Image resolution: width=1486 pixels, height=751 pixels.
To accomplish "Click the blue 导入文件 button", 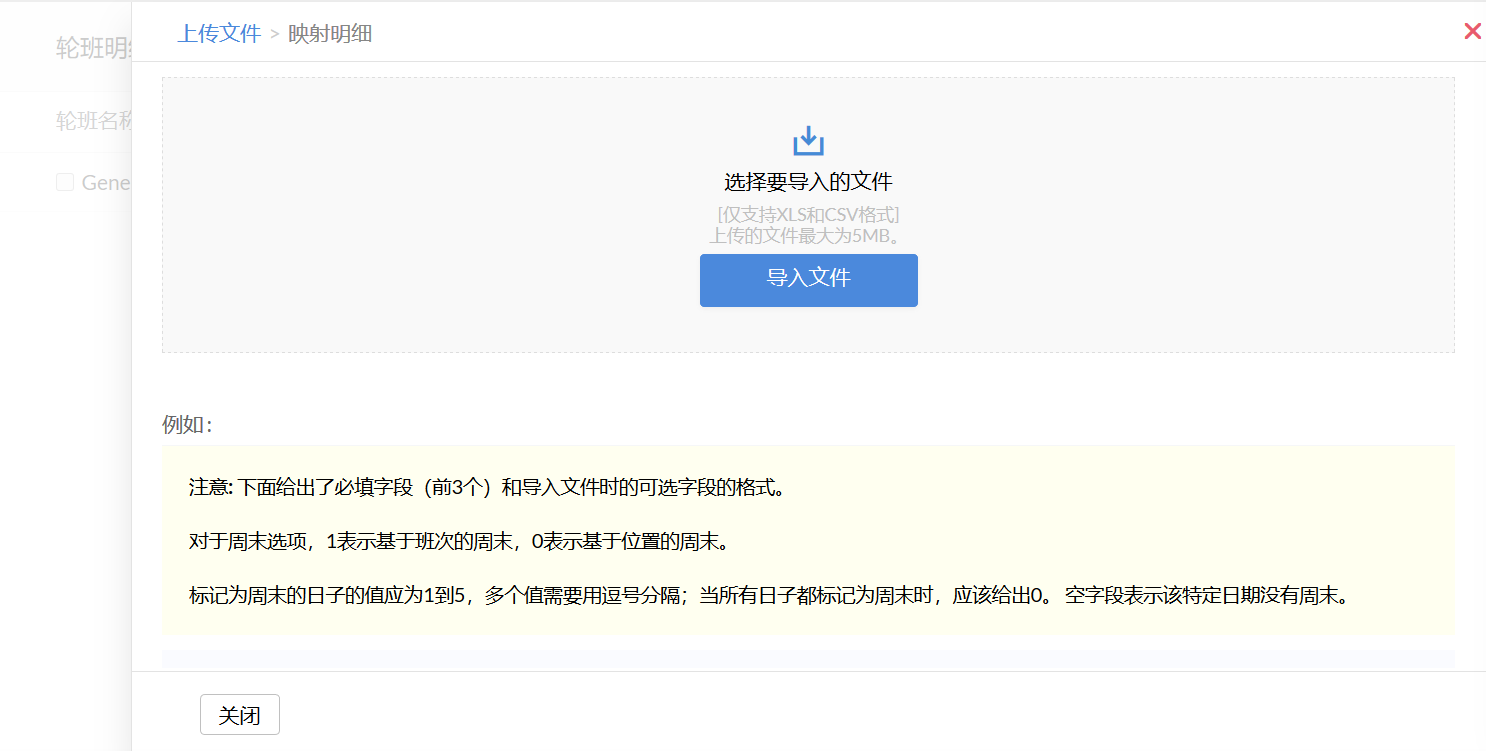I will click(x=808, y=280).
